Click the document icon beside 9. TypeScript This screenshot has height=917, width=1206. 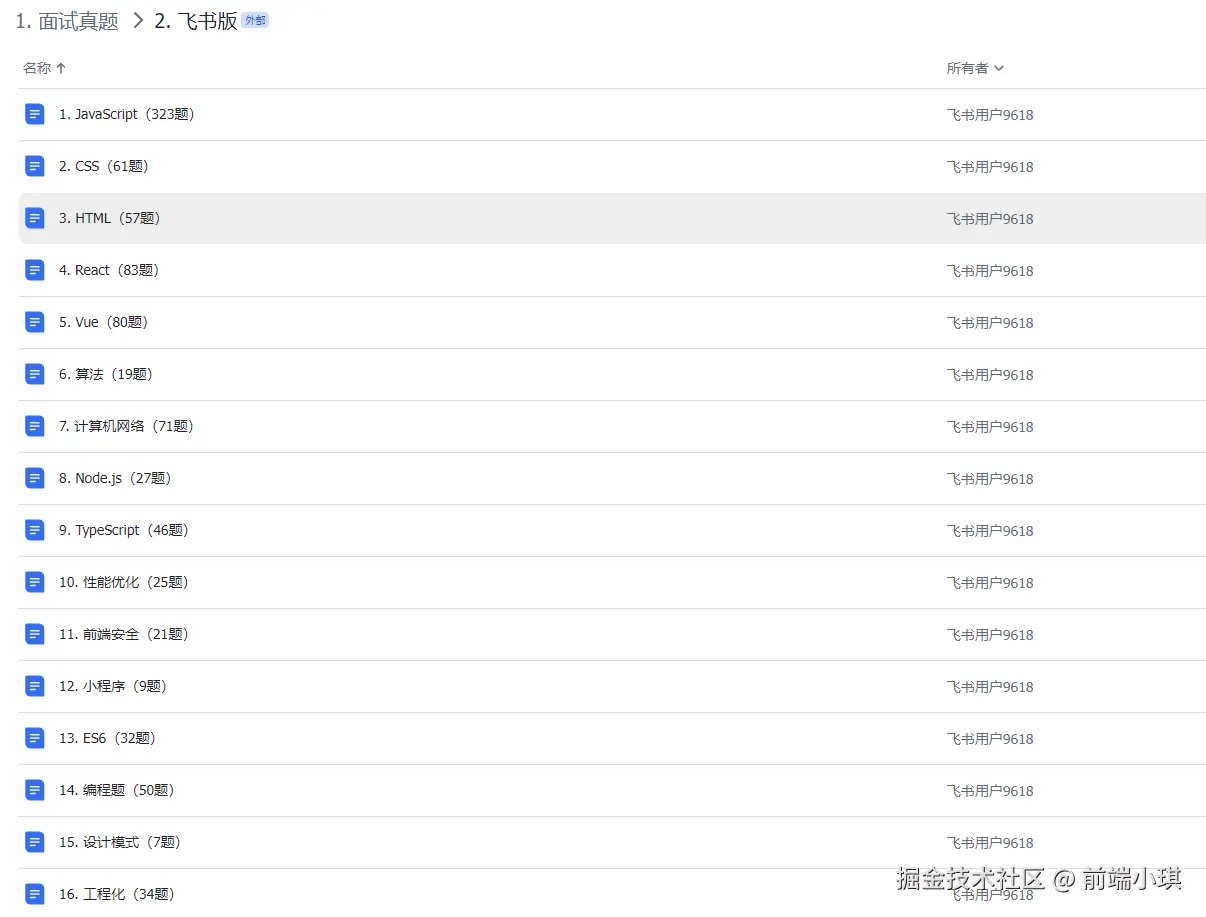pyautogui.click(x=35, y=529)
